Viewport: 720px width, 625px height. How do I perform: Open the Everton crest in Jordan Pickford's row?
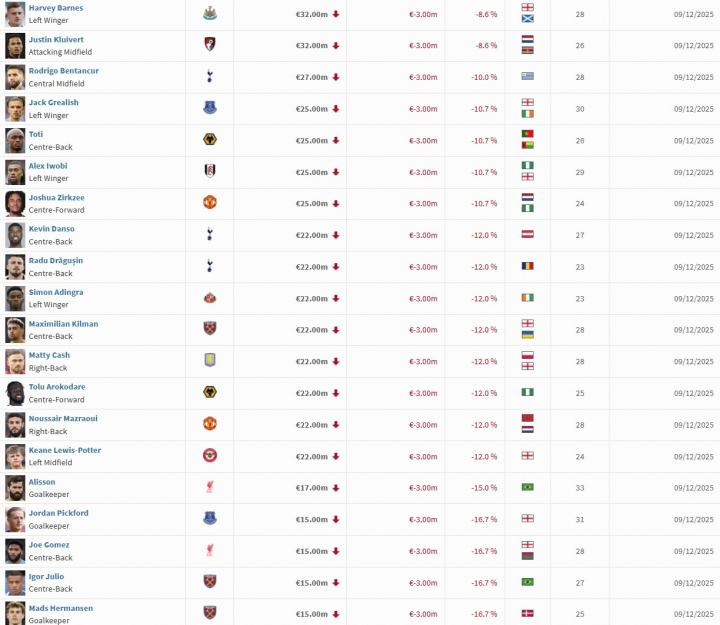tap(209, 519)
